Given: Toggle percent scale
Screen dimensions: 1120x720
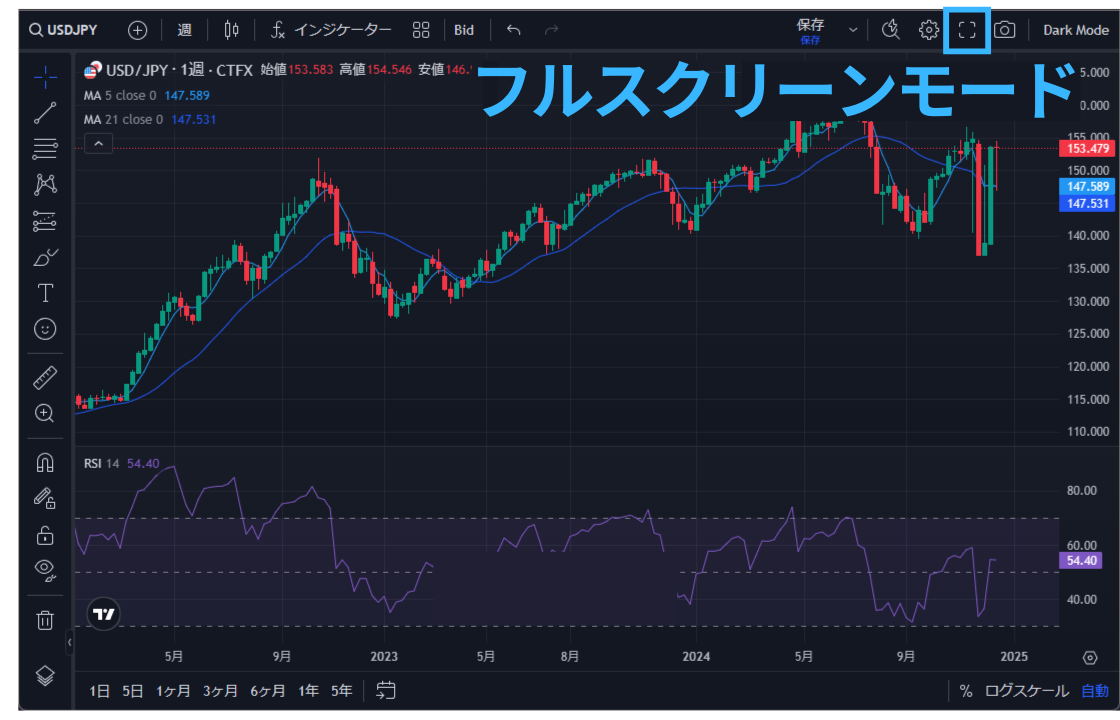Looking at the screenshot, I should (966, 691).
